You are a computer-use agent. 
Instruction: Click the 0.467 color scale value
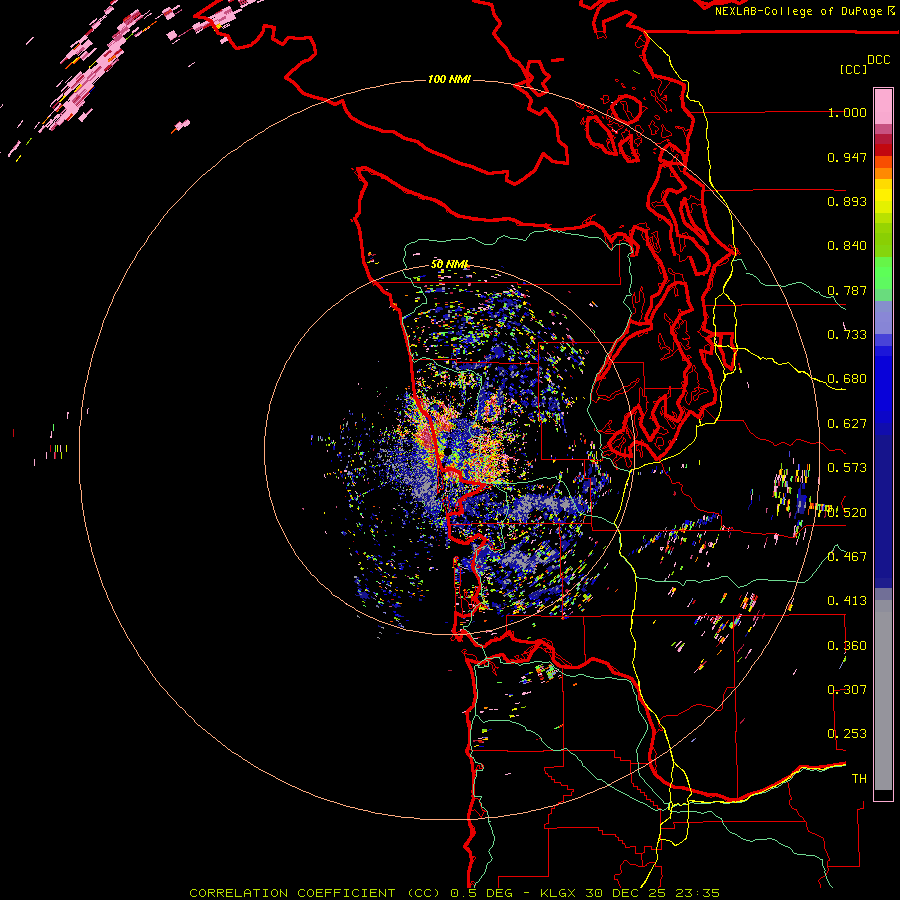(847, 557)
